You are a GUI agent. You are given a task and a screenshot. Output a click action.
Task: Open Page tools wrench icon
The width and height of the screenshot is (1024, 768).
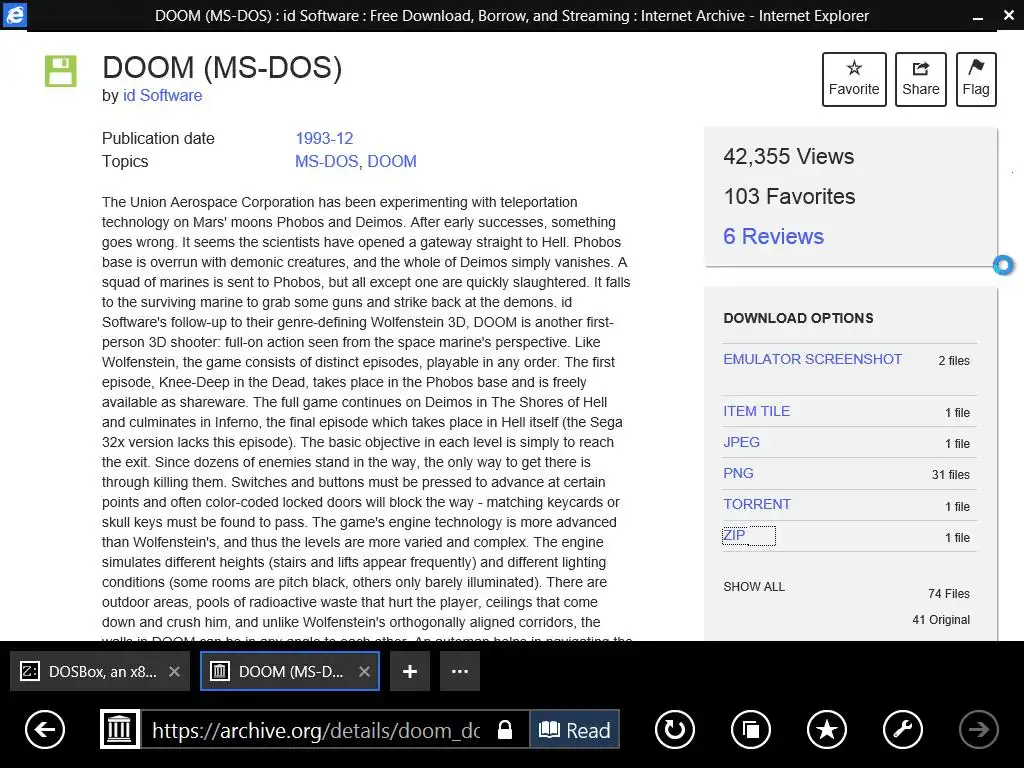tap(903, 729)
